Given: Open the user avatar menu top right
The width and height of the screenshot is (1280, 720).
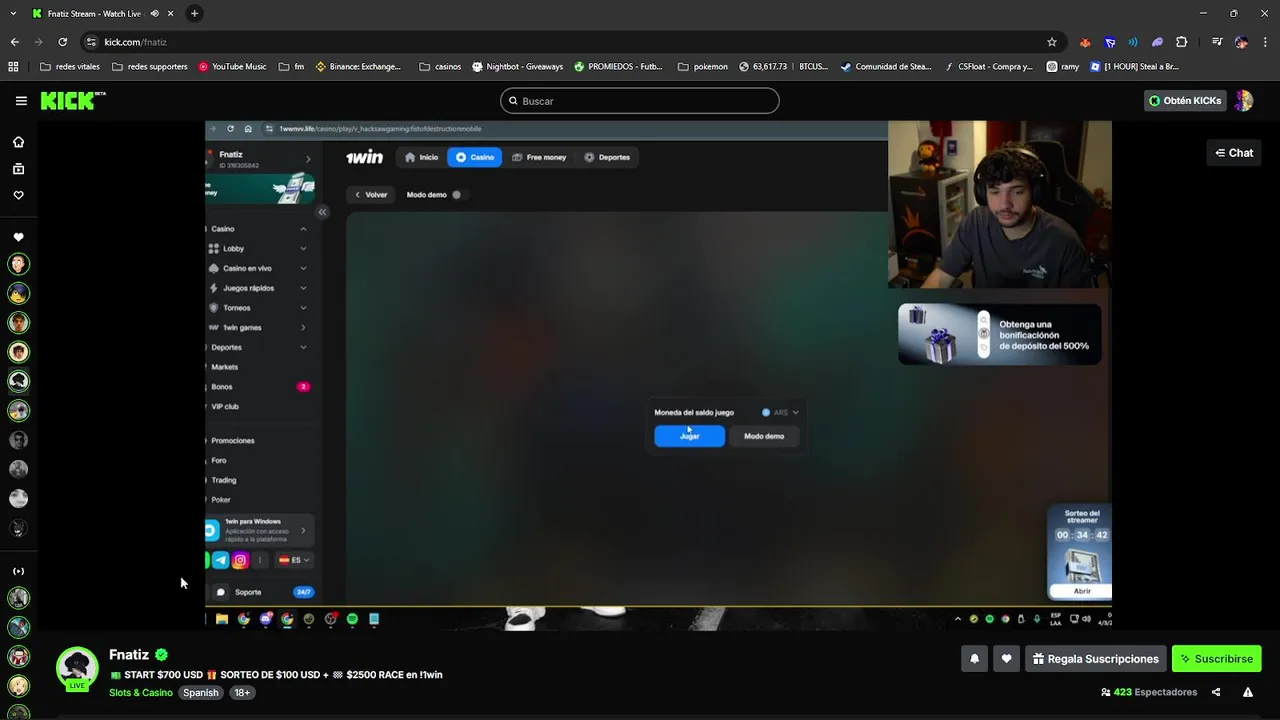Looking at the screenshot, I should coord(1244,101).
